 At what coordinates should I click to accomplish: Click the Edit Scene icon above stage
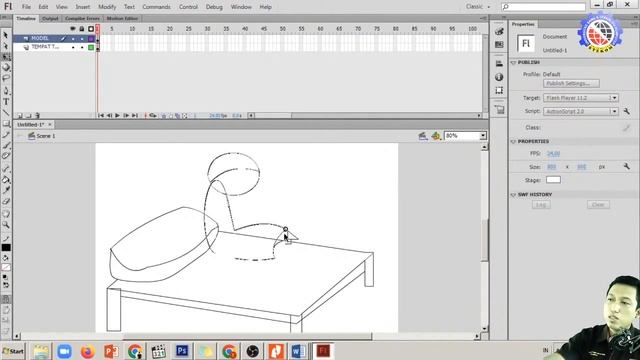point(423,136)
